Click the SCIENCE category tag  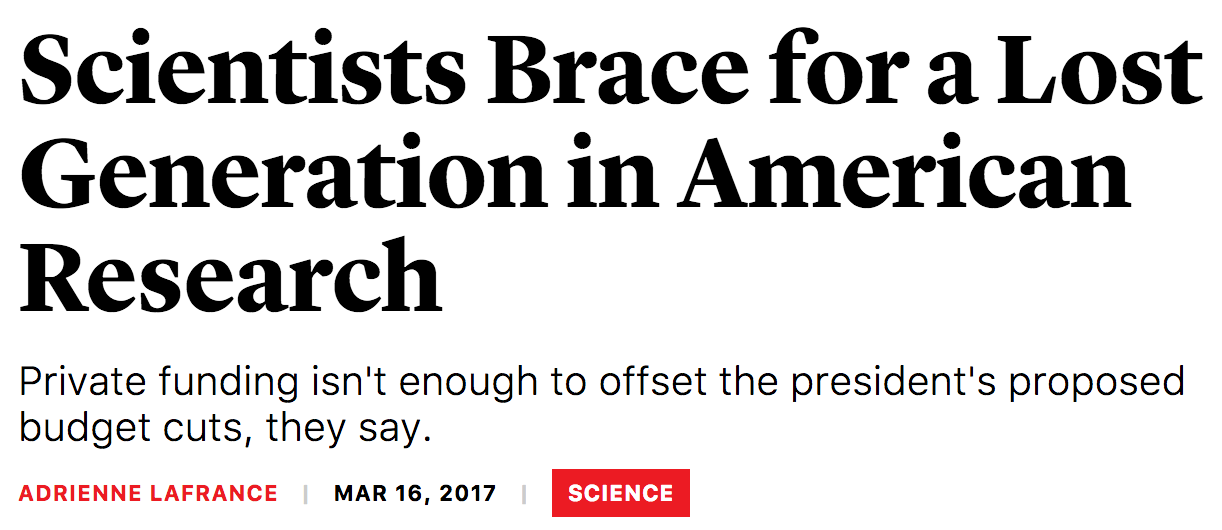(x=620, y=493)
